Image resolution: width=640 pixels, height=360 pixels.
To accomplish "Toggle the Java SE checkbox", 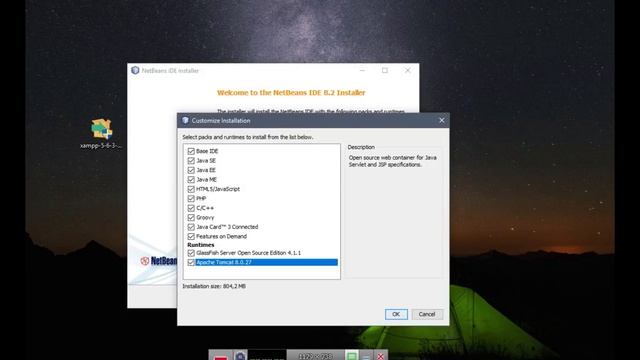I will 191,160.
